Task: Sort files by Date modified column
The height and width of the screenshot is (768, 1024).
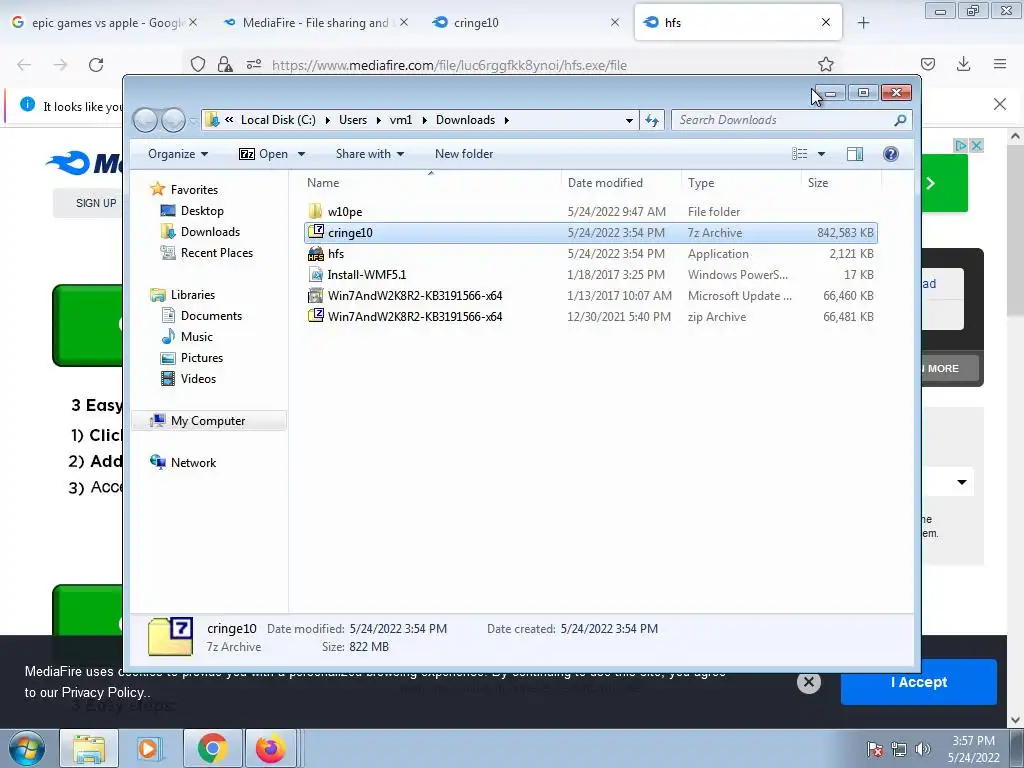Action: click(621, 183)
